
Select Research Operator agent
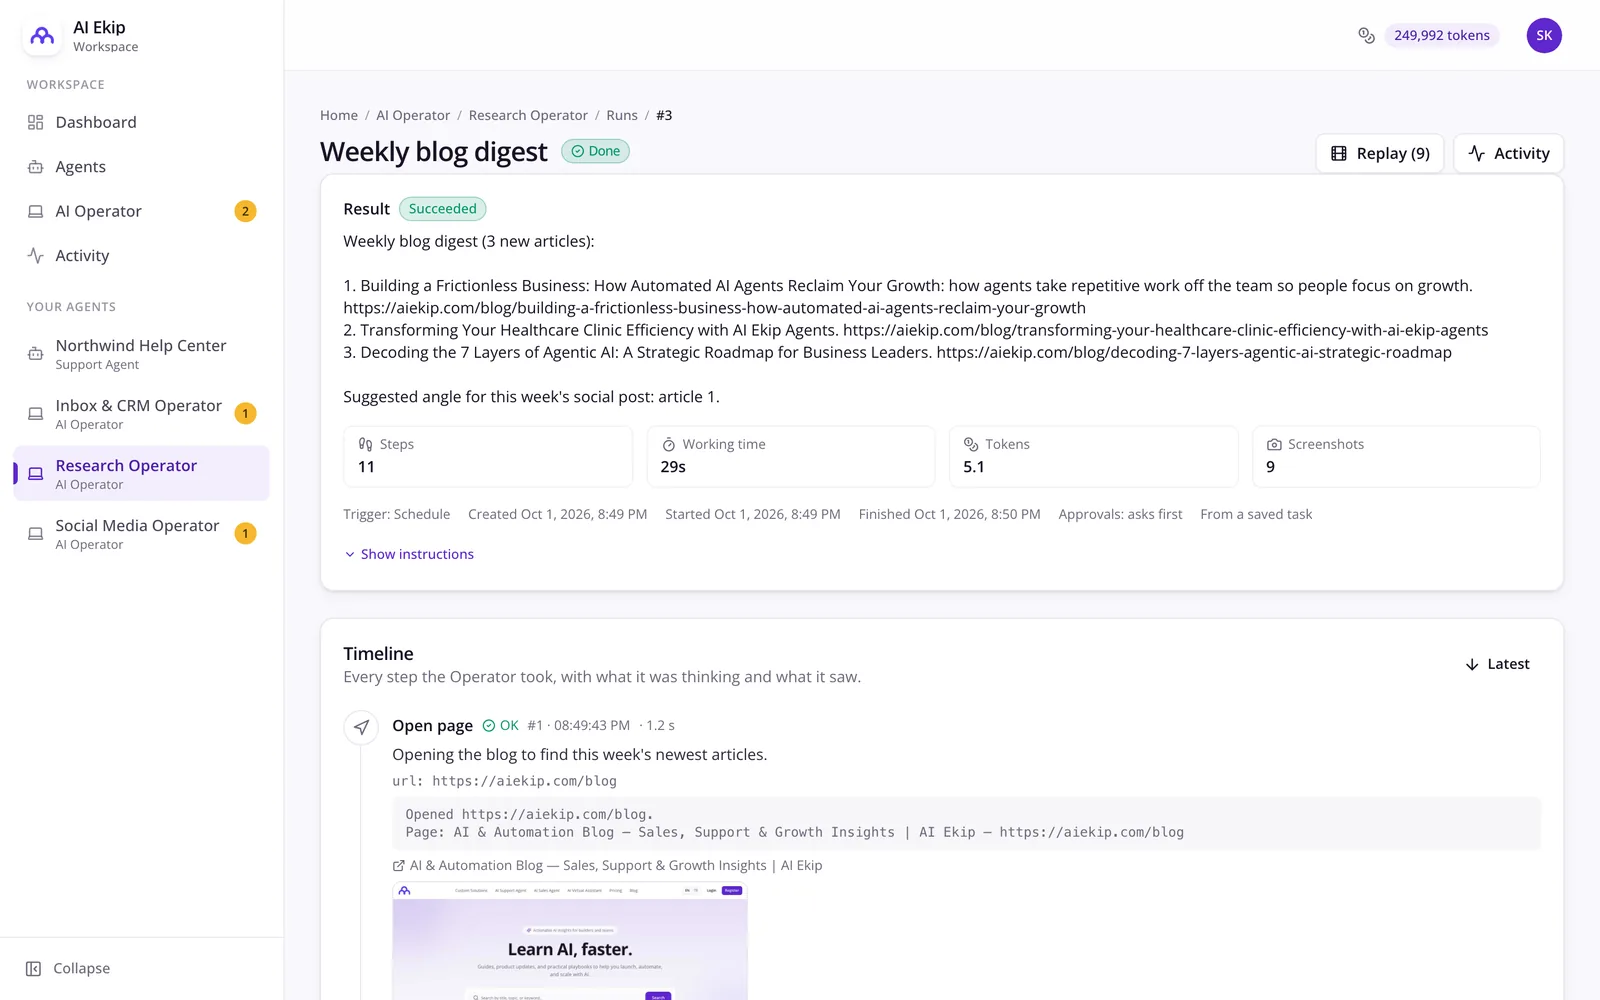pyautogui.click(x=141, y=474)
